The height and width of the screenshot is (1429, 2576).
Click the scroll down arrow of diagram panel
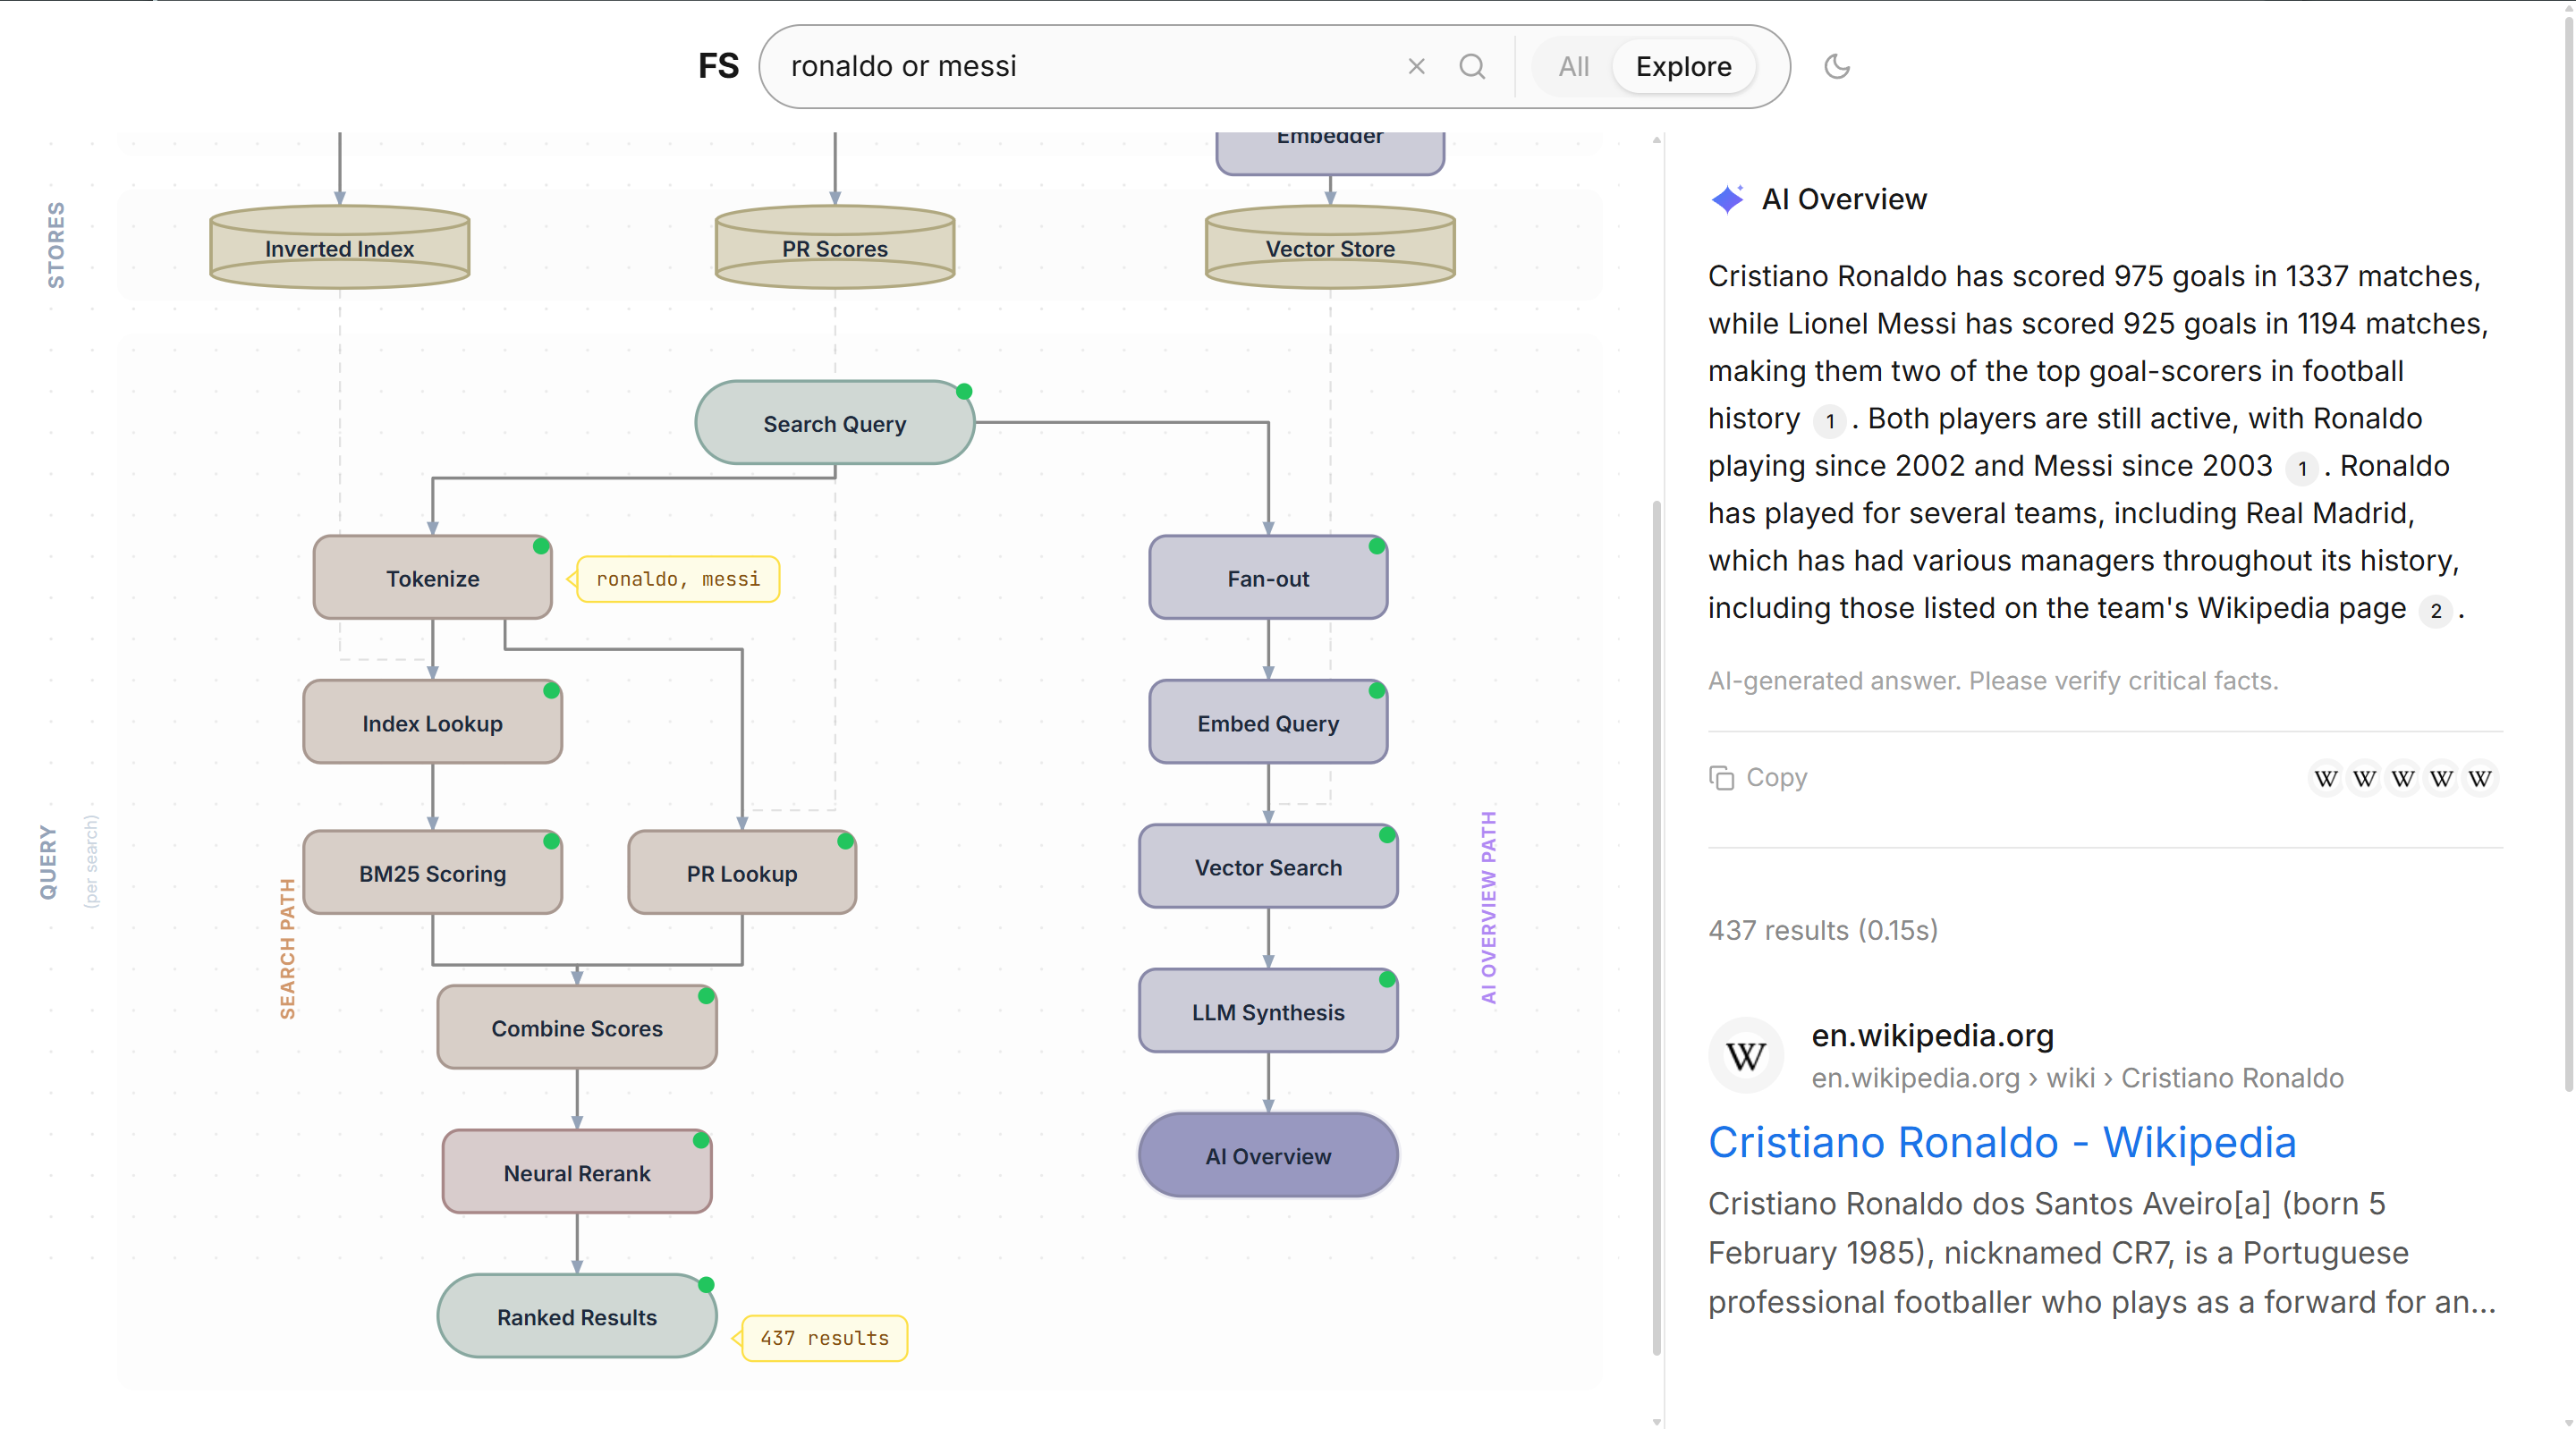(1657, 1420)
